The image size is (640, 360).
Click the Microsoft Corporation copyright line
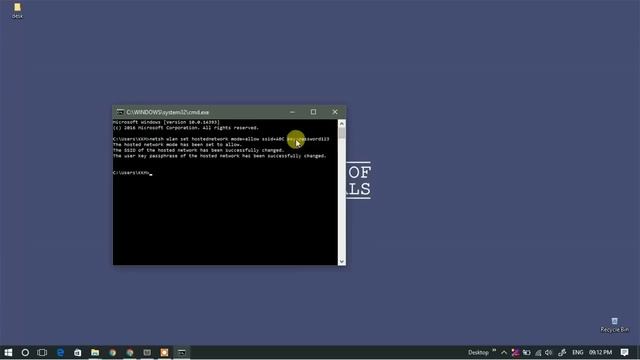click(186, 128)
